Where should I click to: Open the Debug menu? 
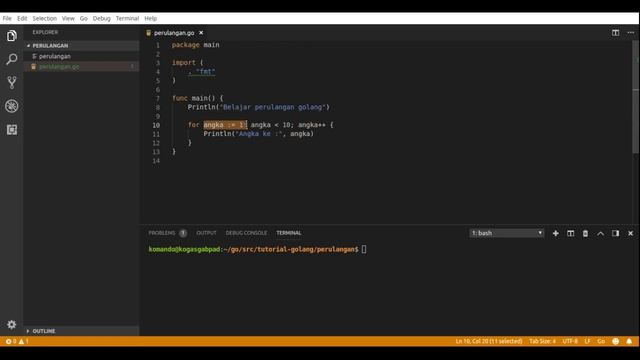[x=102, y=18]
